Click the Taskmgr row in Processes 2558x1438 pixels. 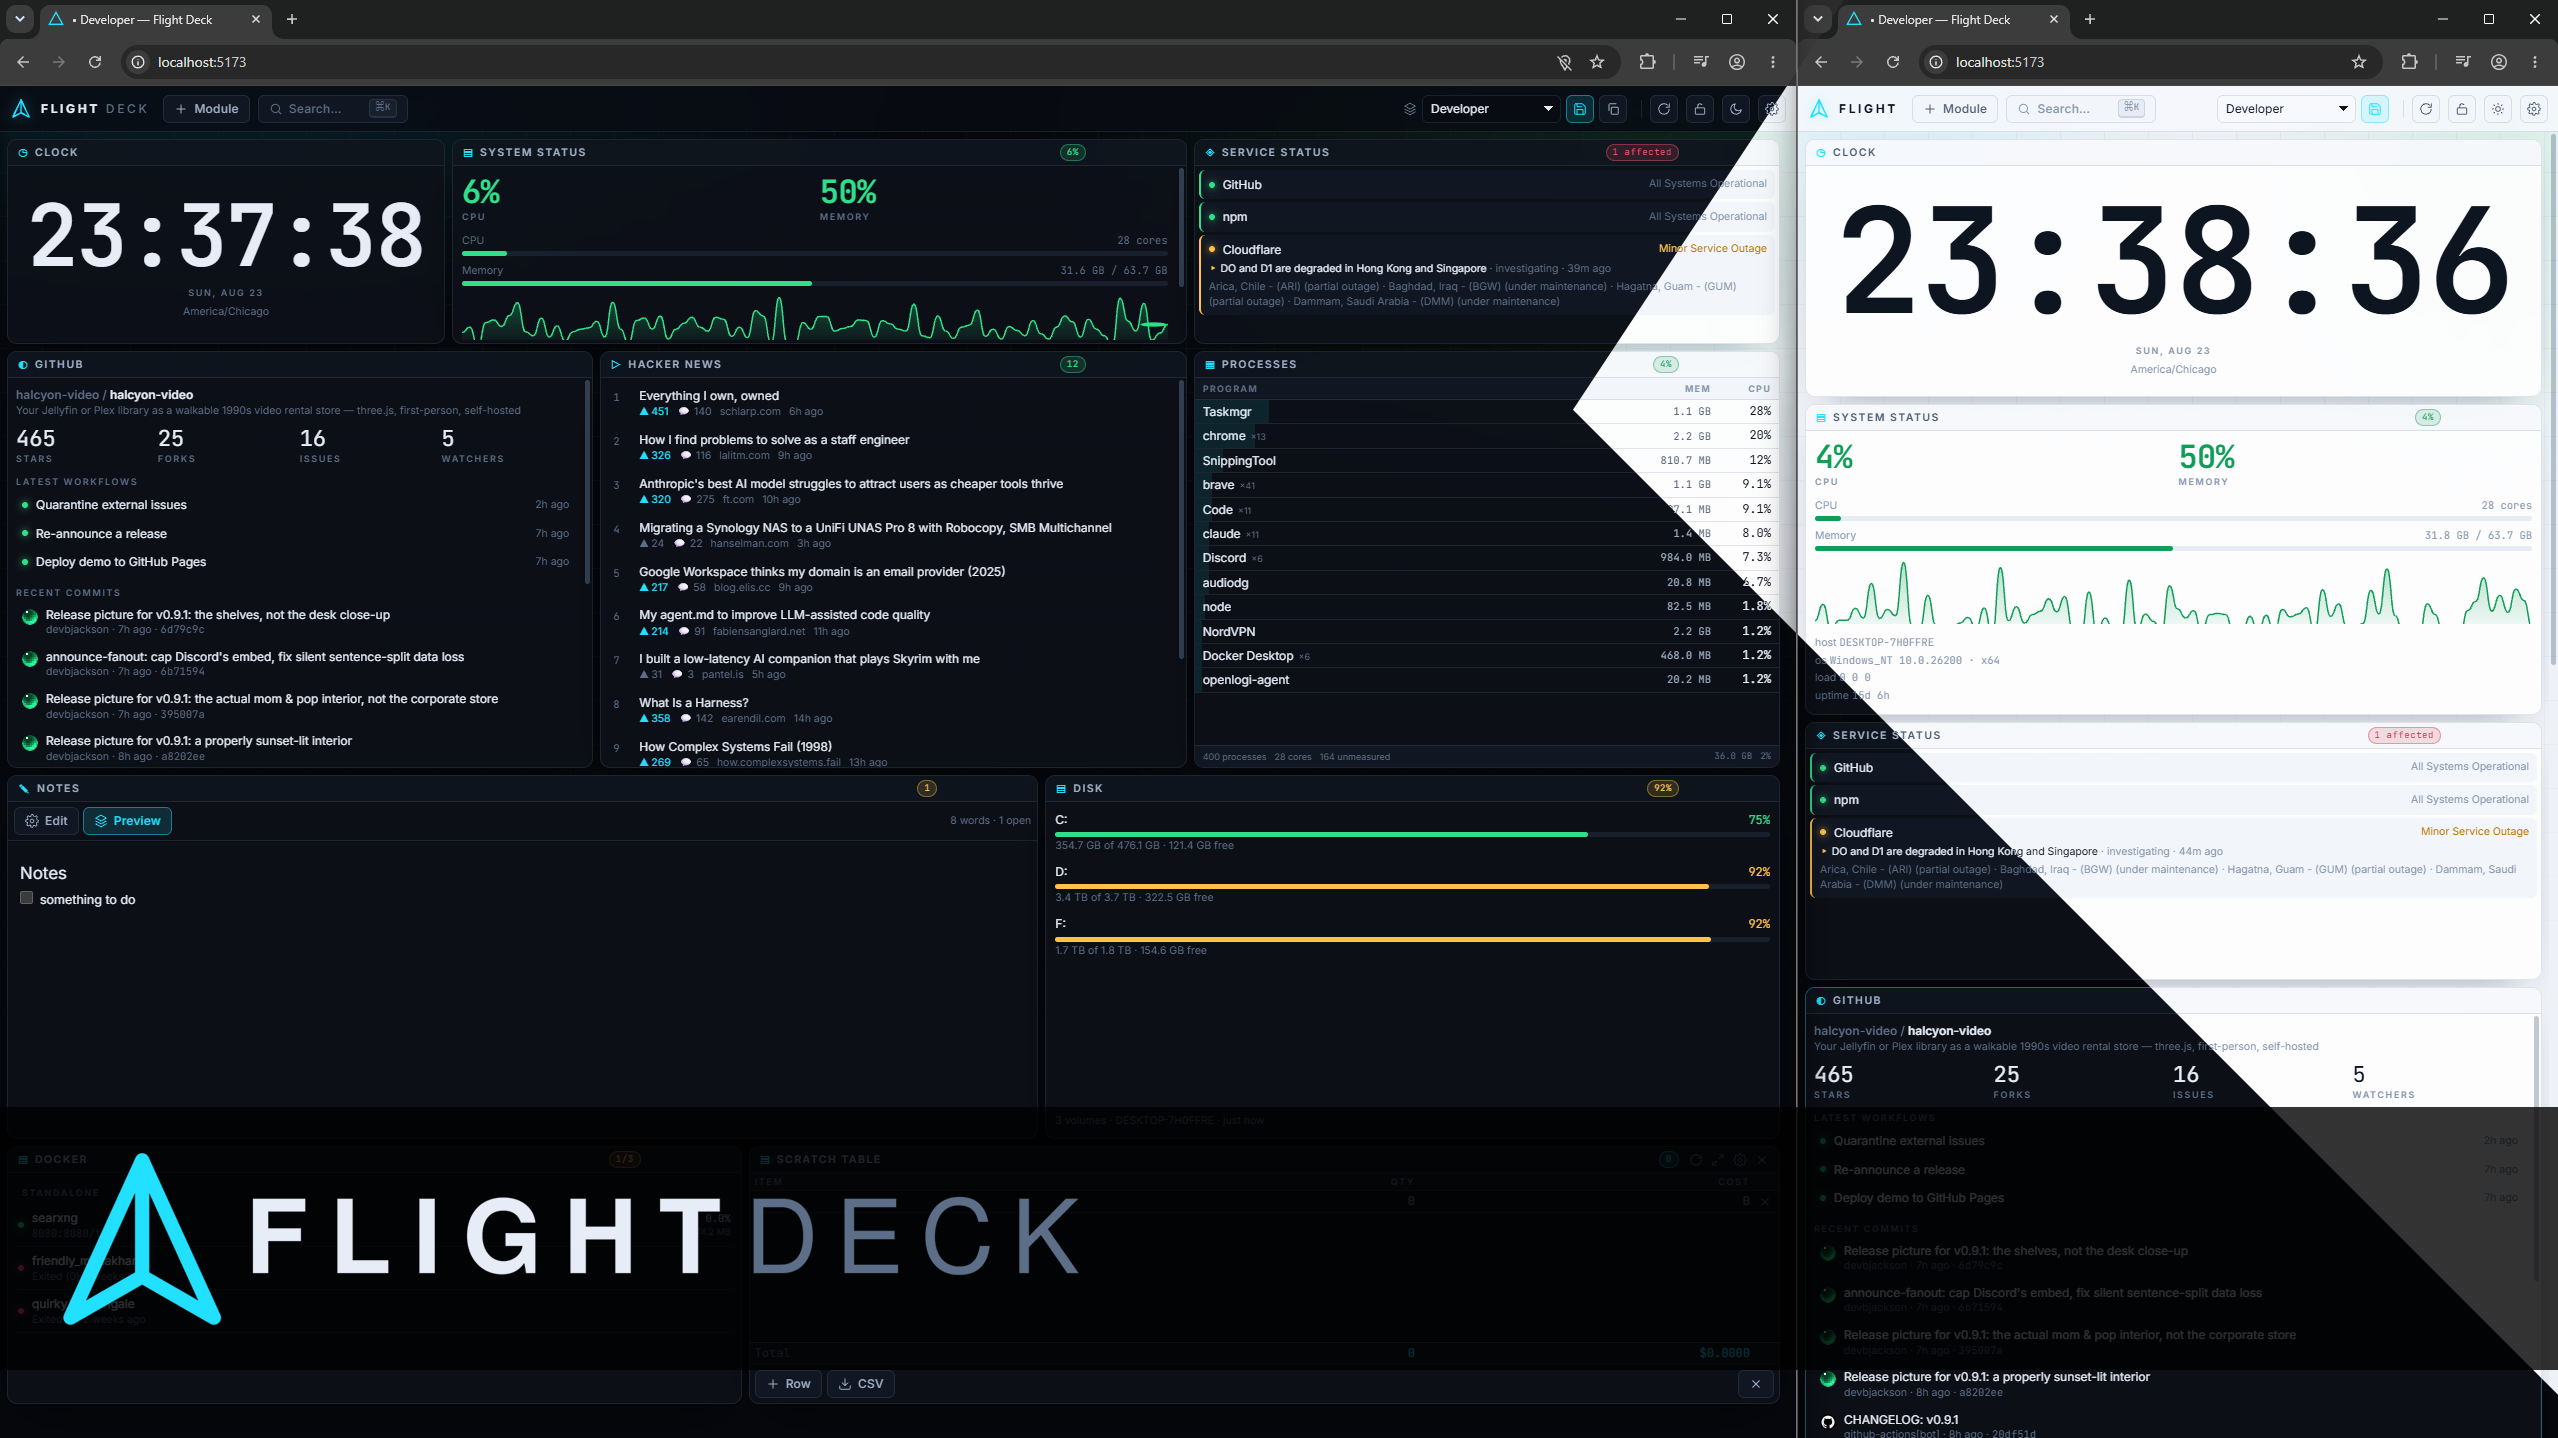[x=1487, y=412]
